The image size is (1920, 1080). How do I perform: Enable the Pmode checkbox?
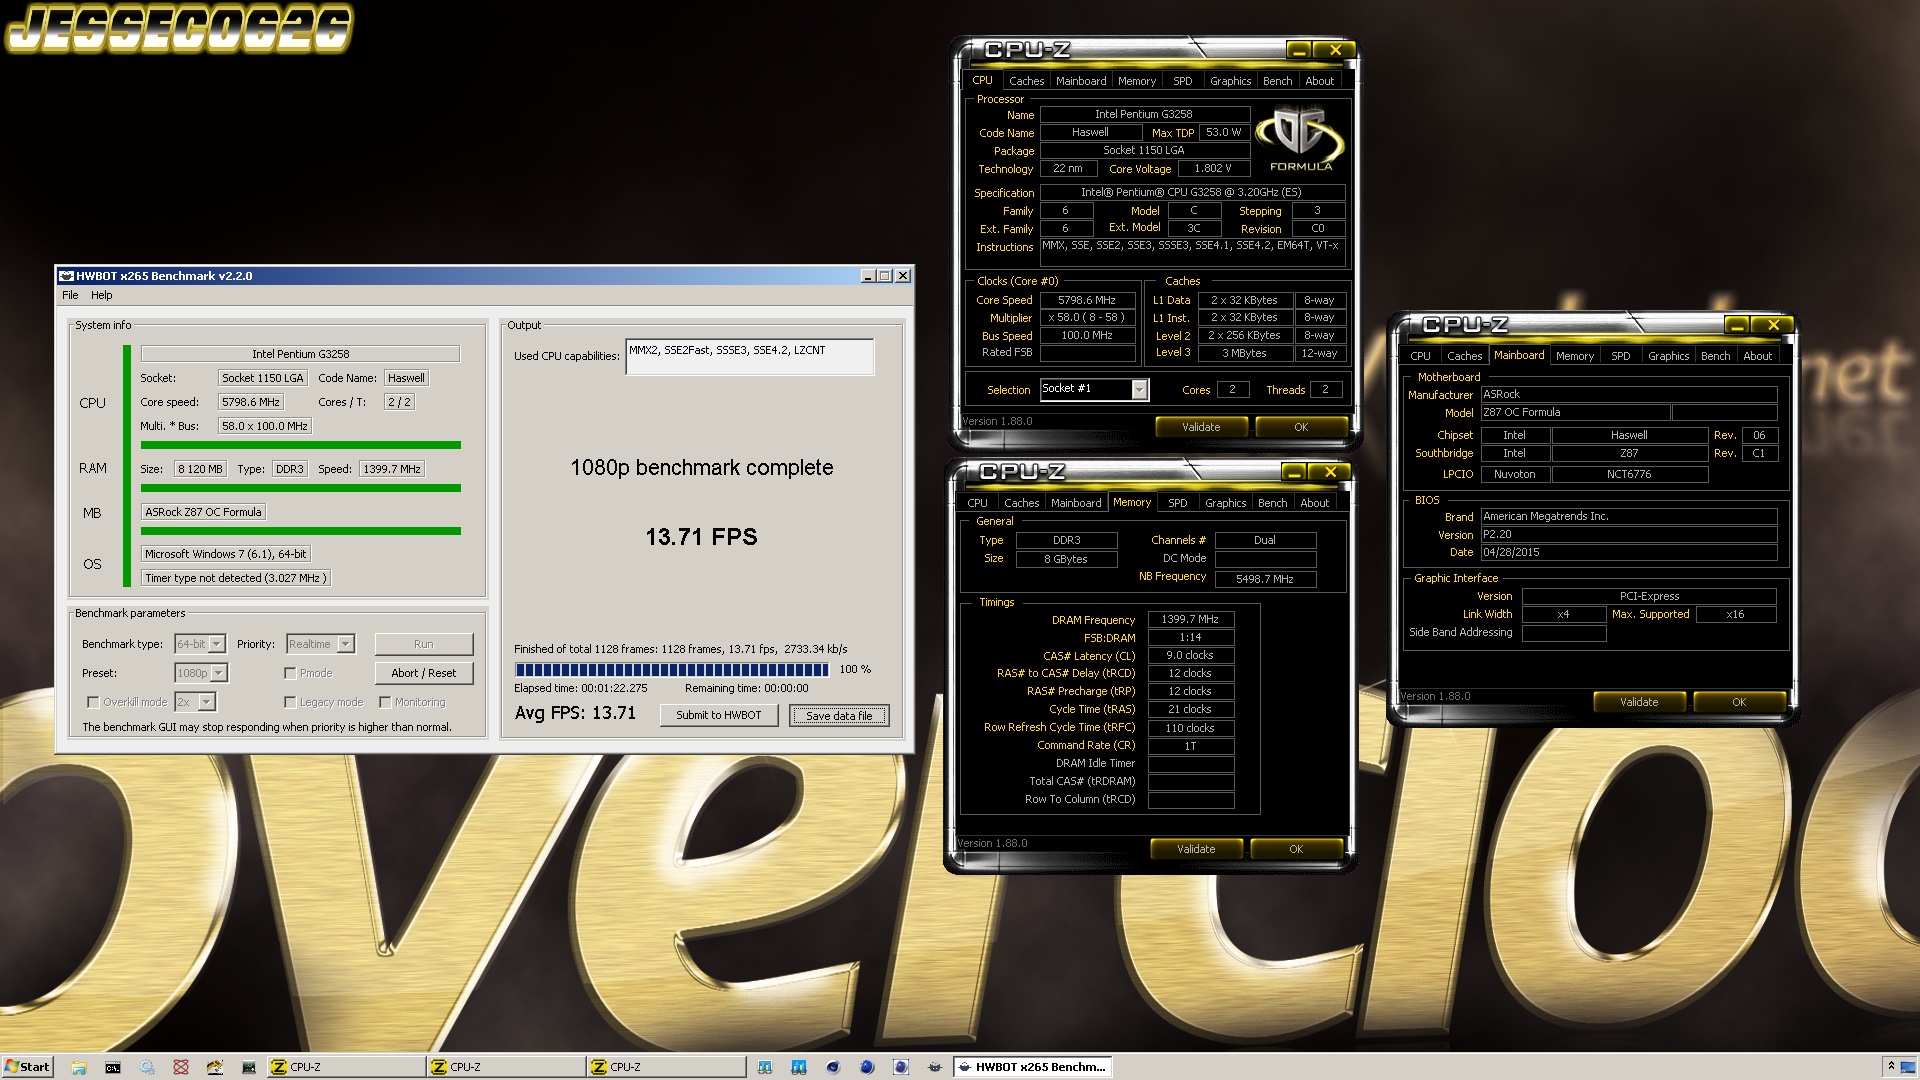tap(290, 673)
